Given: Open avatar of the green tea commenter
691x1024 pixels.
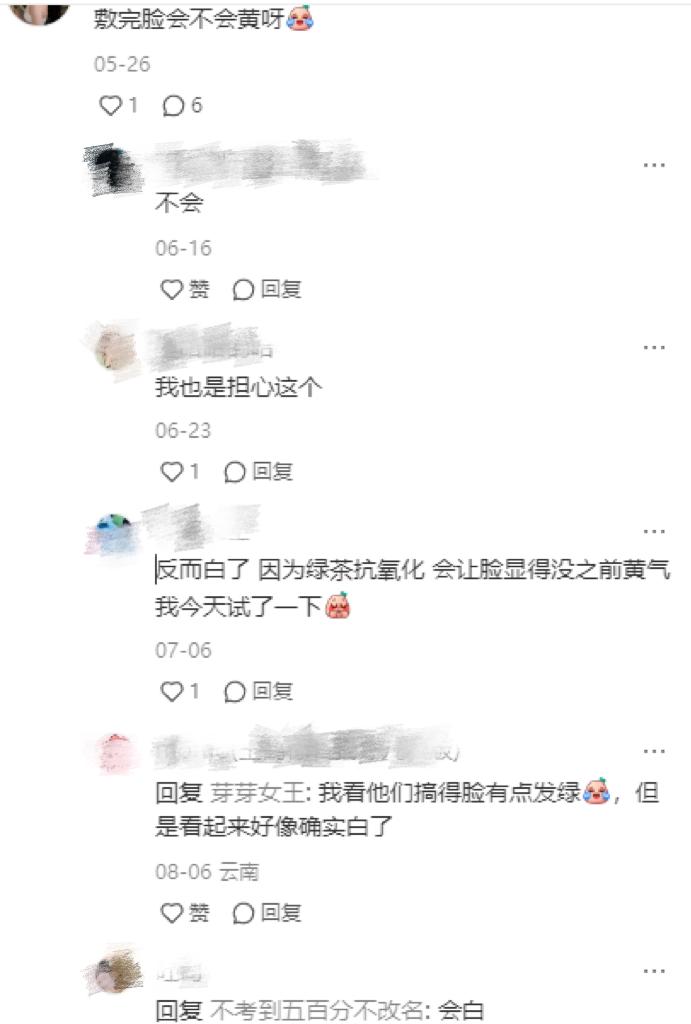Looking at the screenshot, I should pyautogui.click(x=113, y=534).
